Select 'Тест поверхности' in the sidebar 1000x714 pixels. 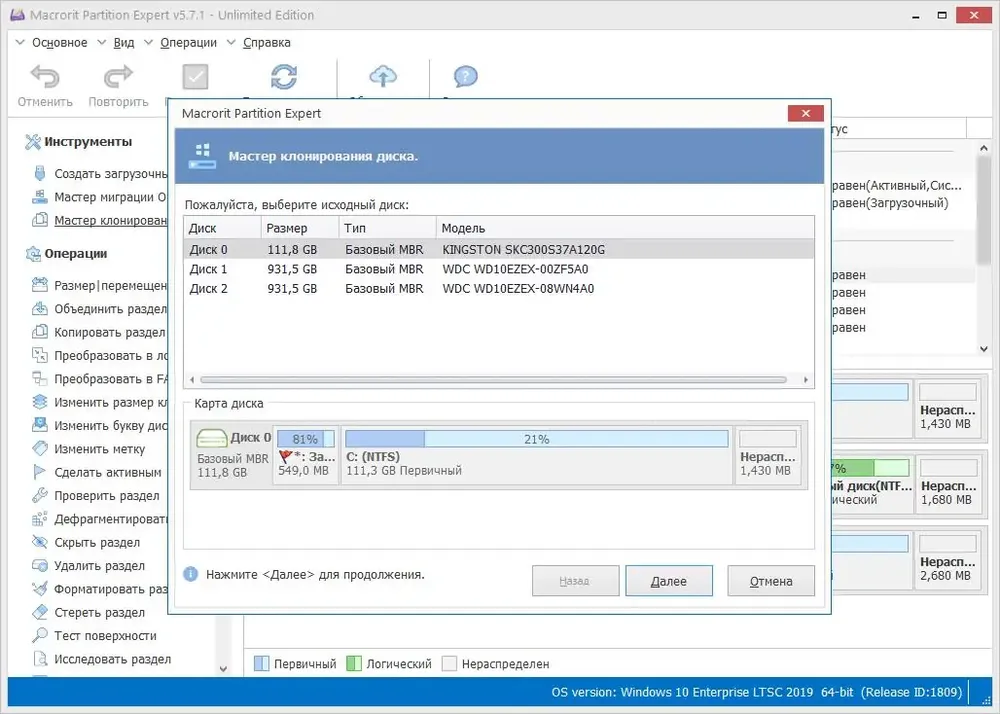[x=105, y=636]
